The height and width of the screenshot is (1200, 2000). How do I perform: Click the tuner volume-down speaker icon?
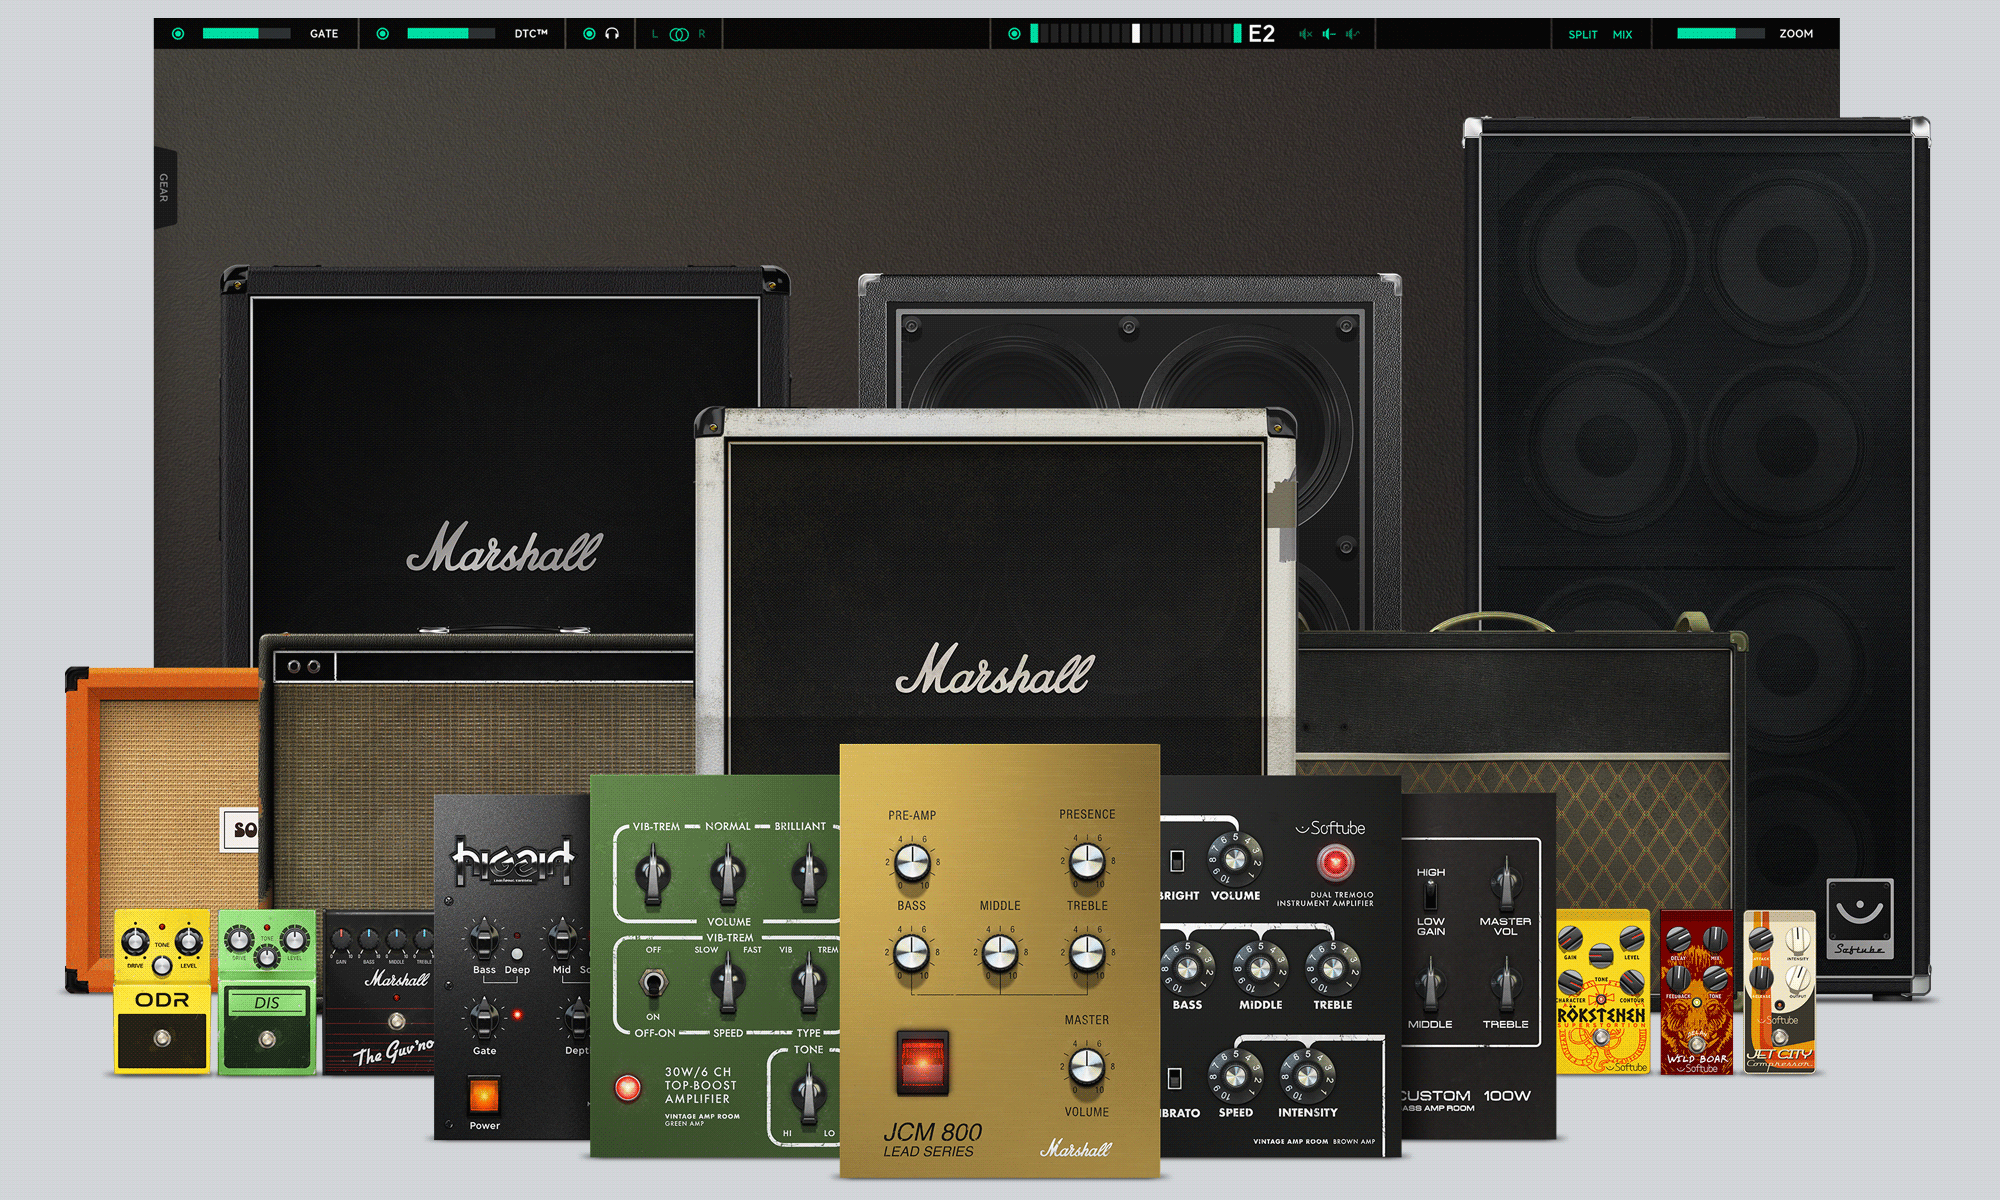1329,34
